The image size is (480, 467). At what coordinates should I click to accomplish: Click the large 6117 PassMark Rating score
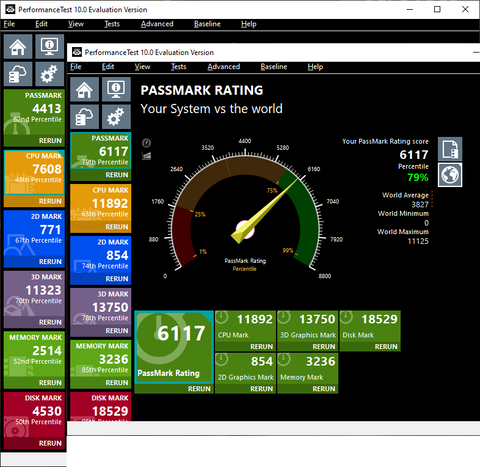click(x=181, y=333)
